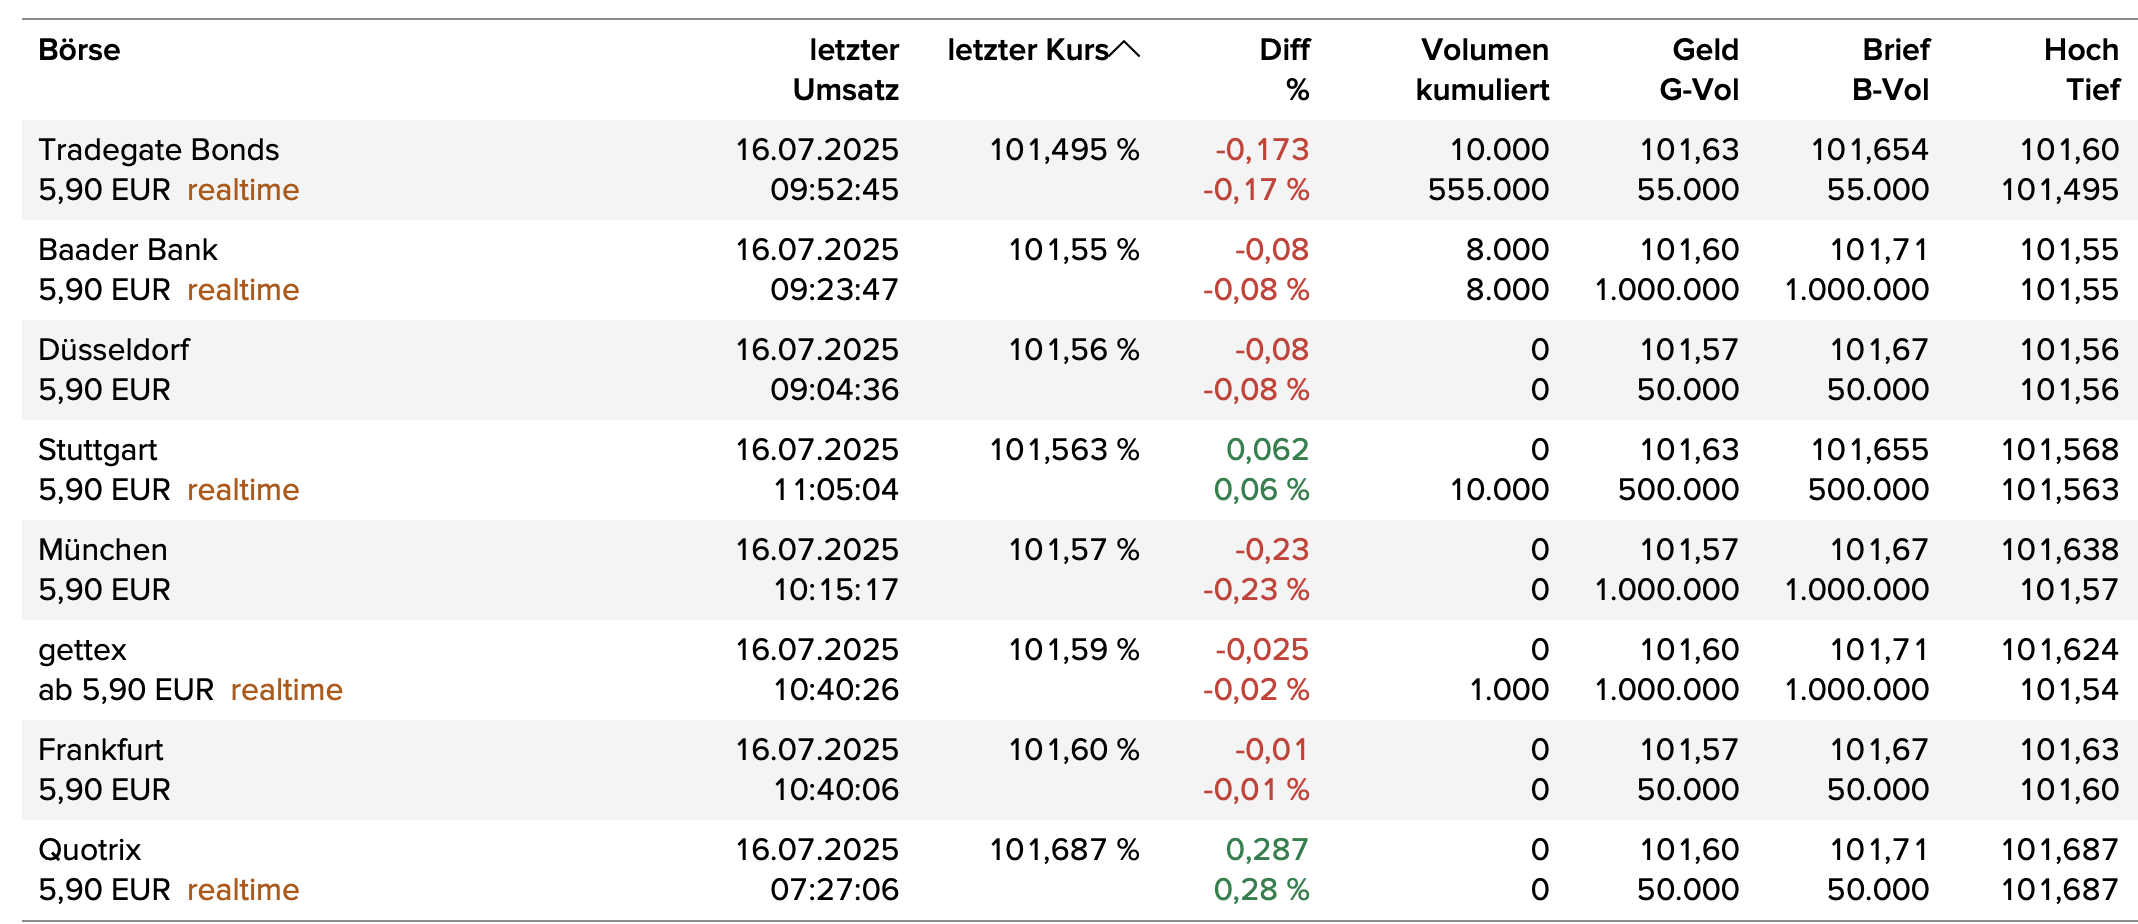Click Stuttgart Geld quote 101,63
2138x924 pixels.
click(1689, 450)
